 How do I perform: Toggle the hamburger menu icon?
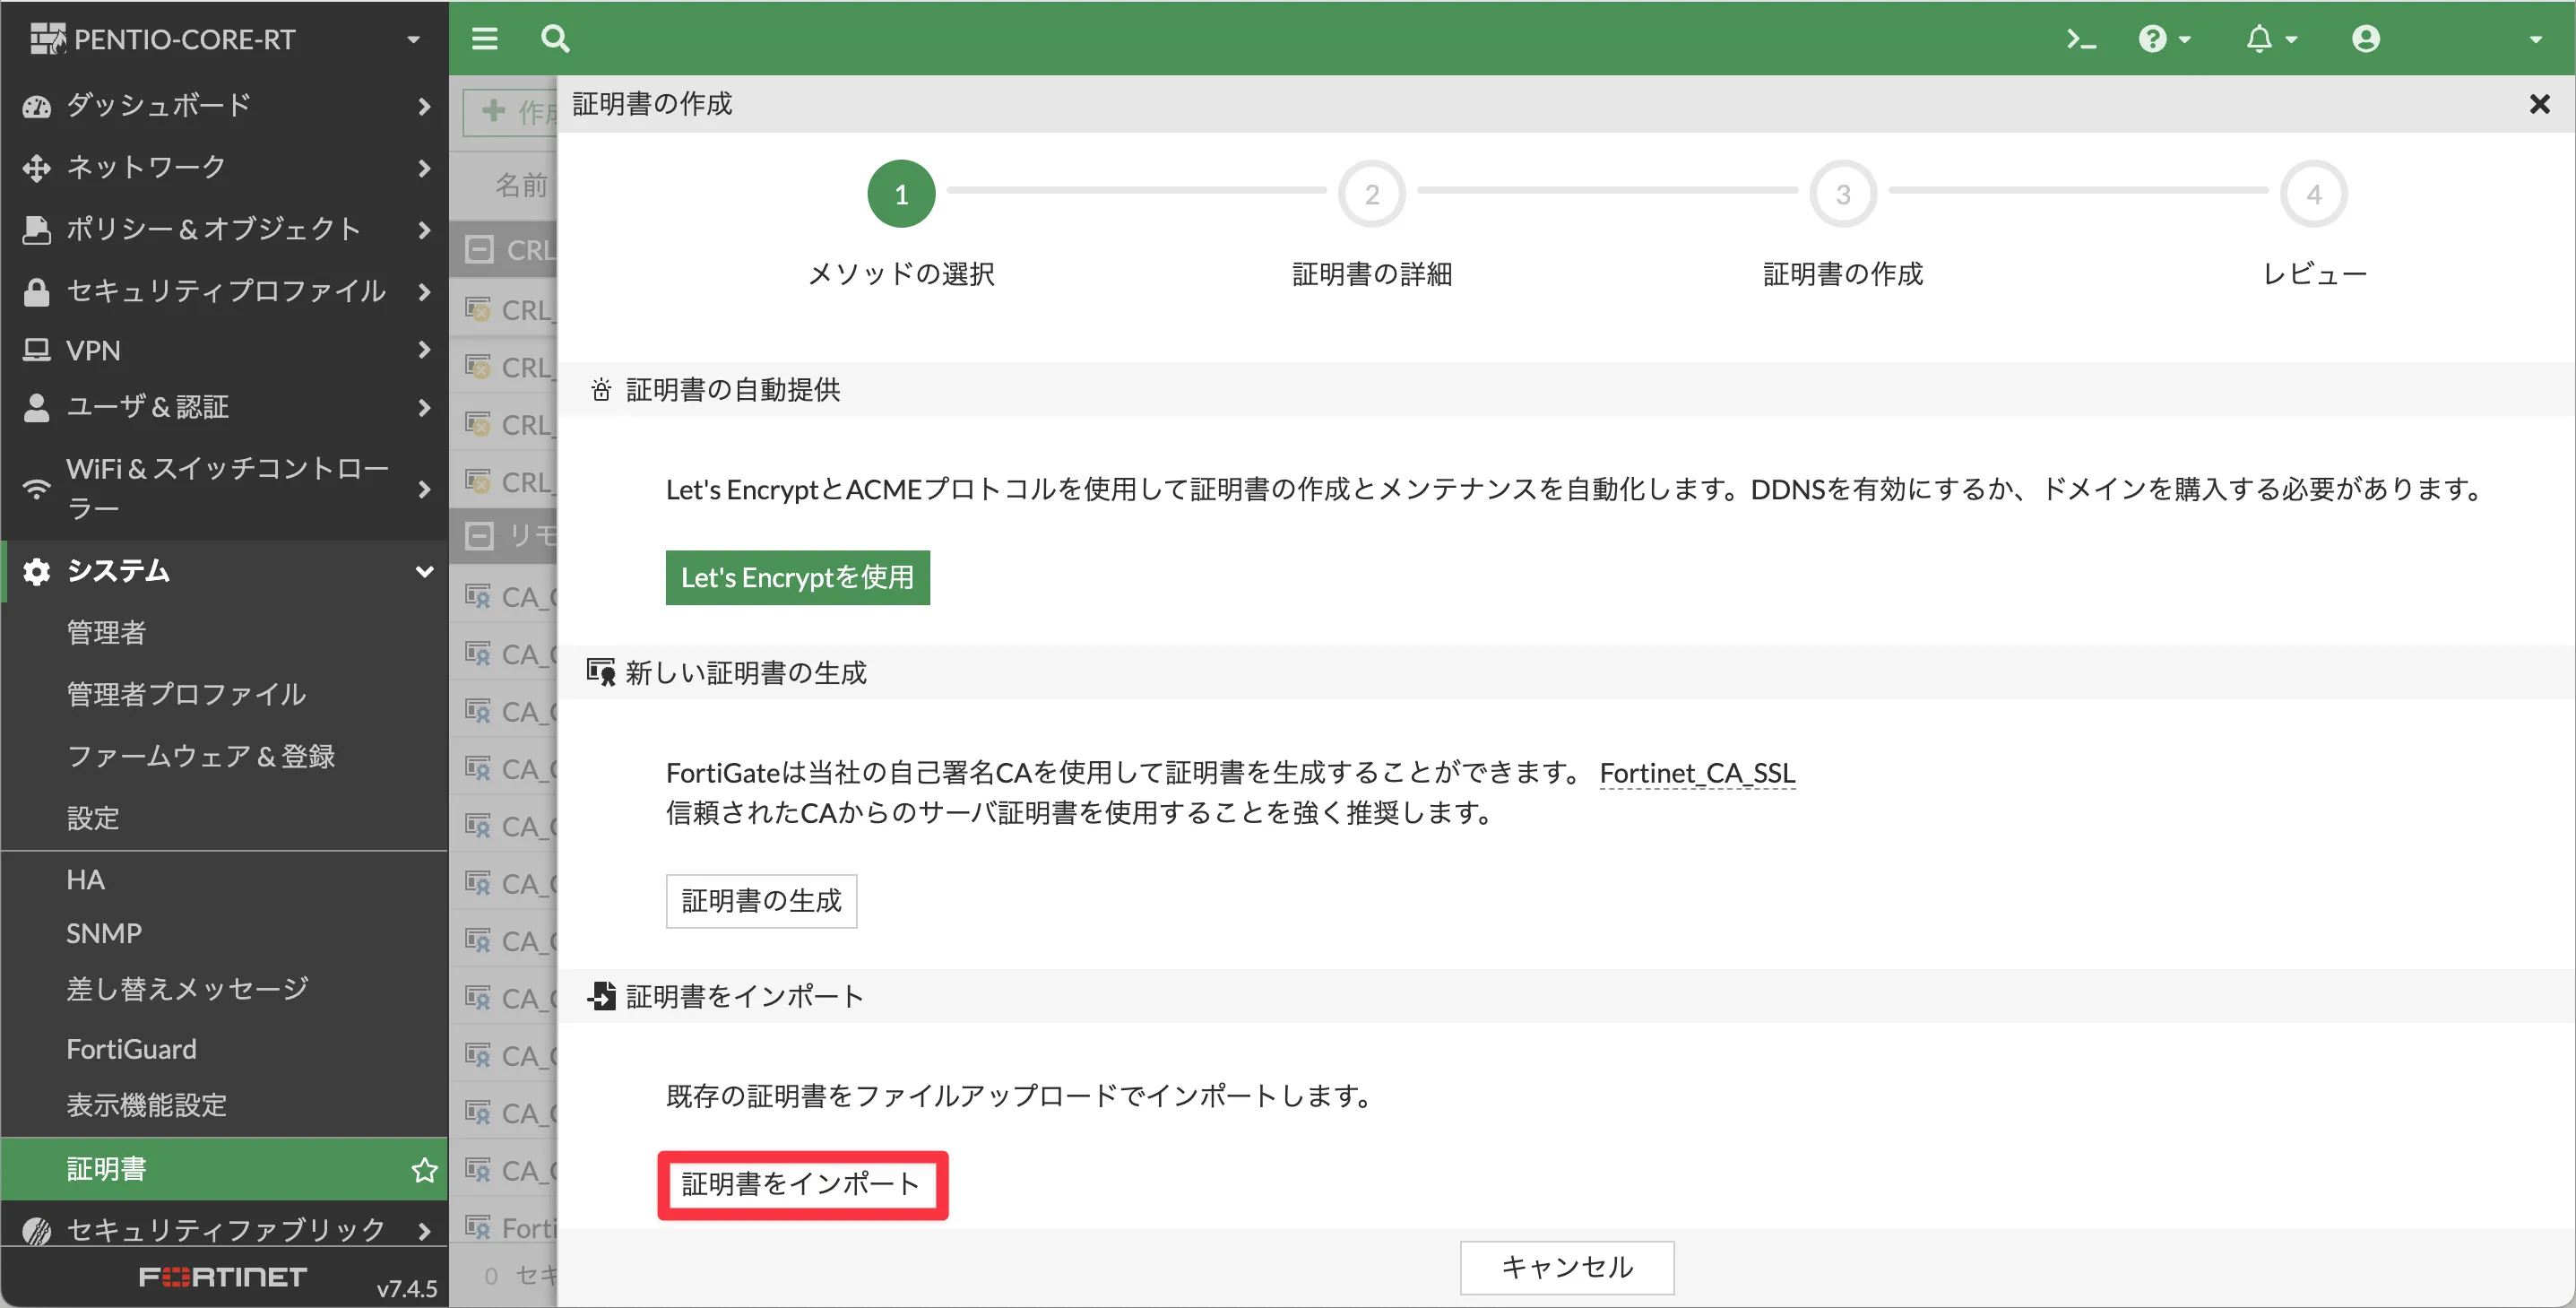coord(485,39)
